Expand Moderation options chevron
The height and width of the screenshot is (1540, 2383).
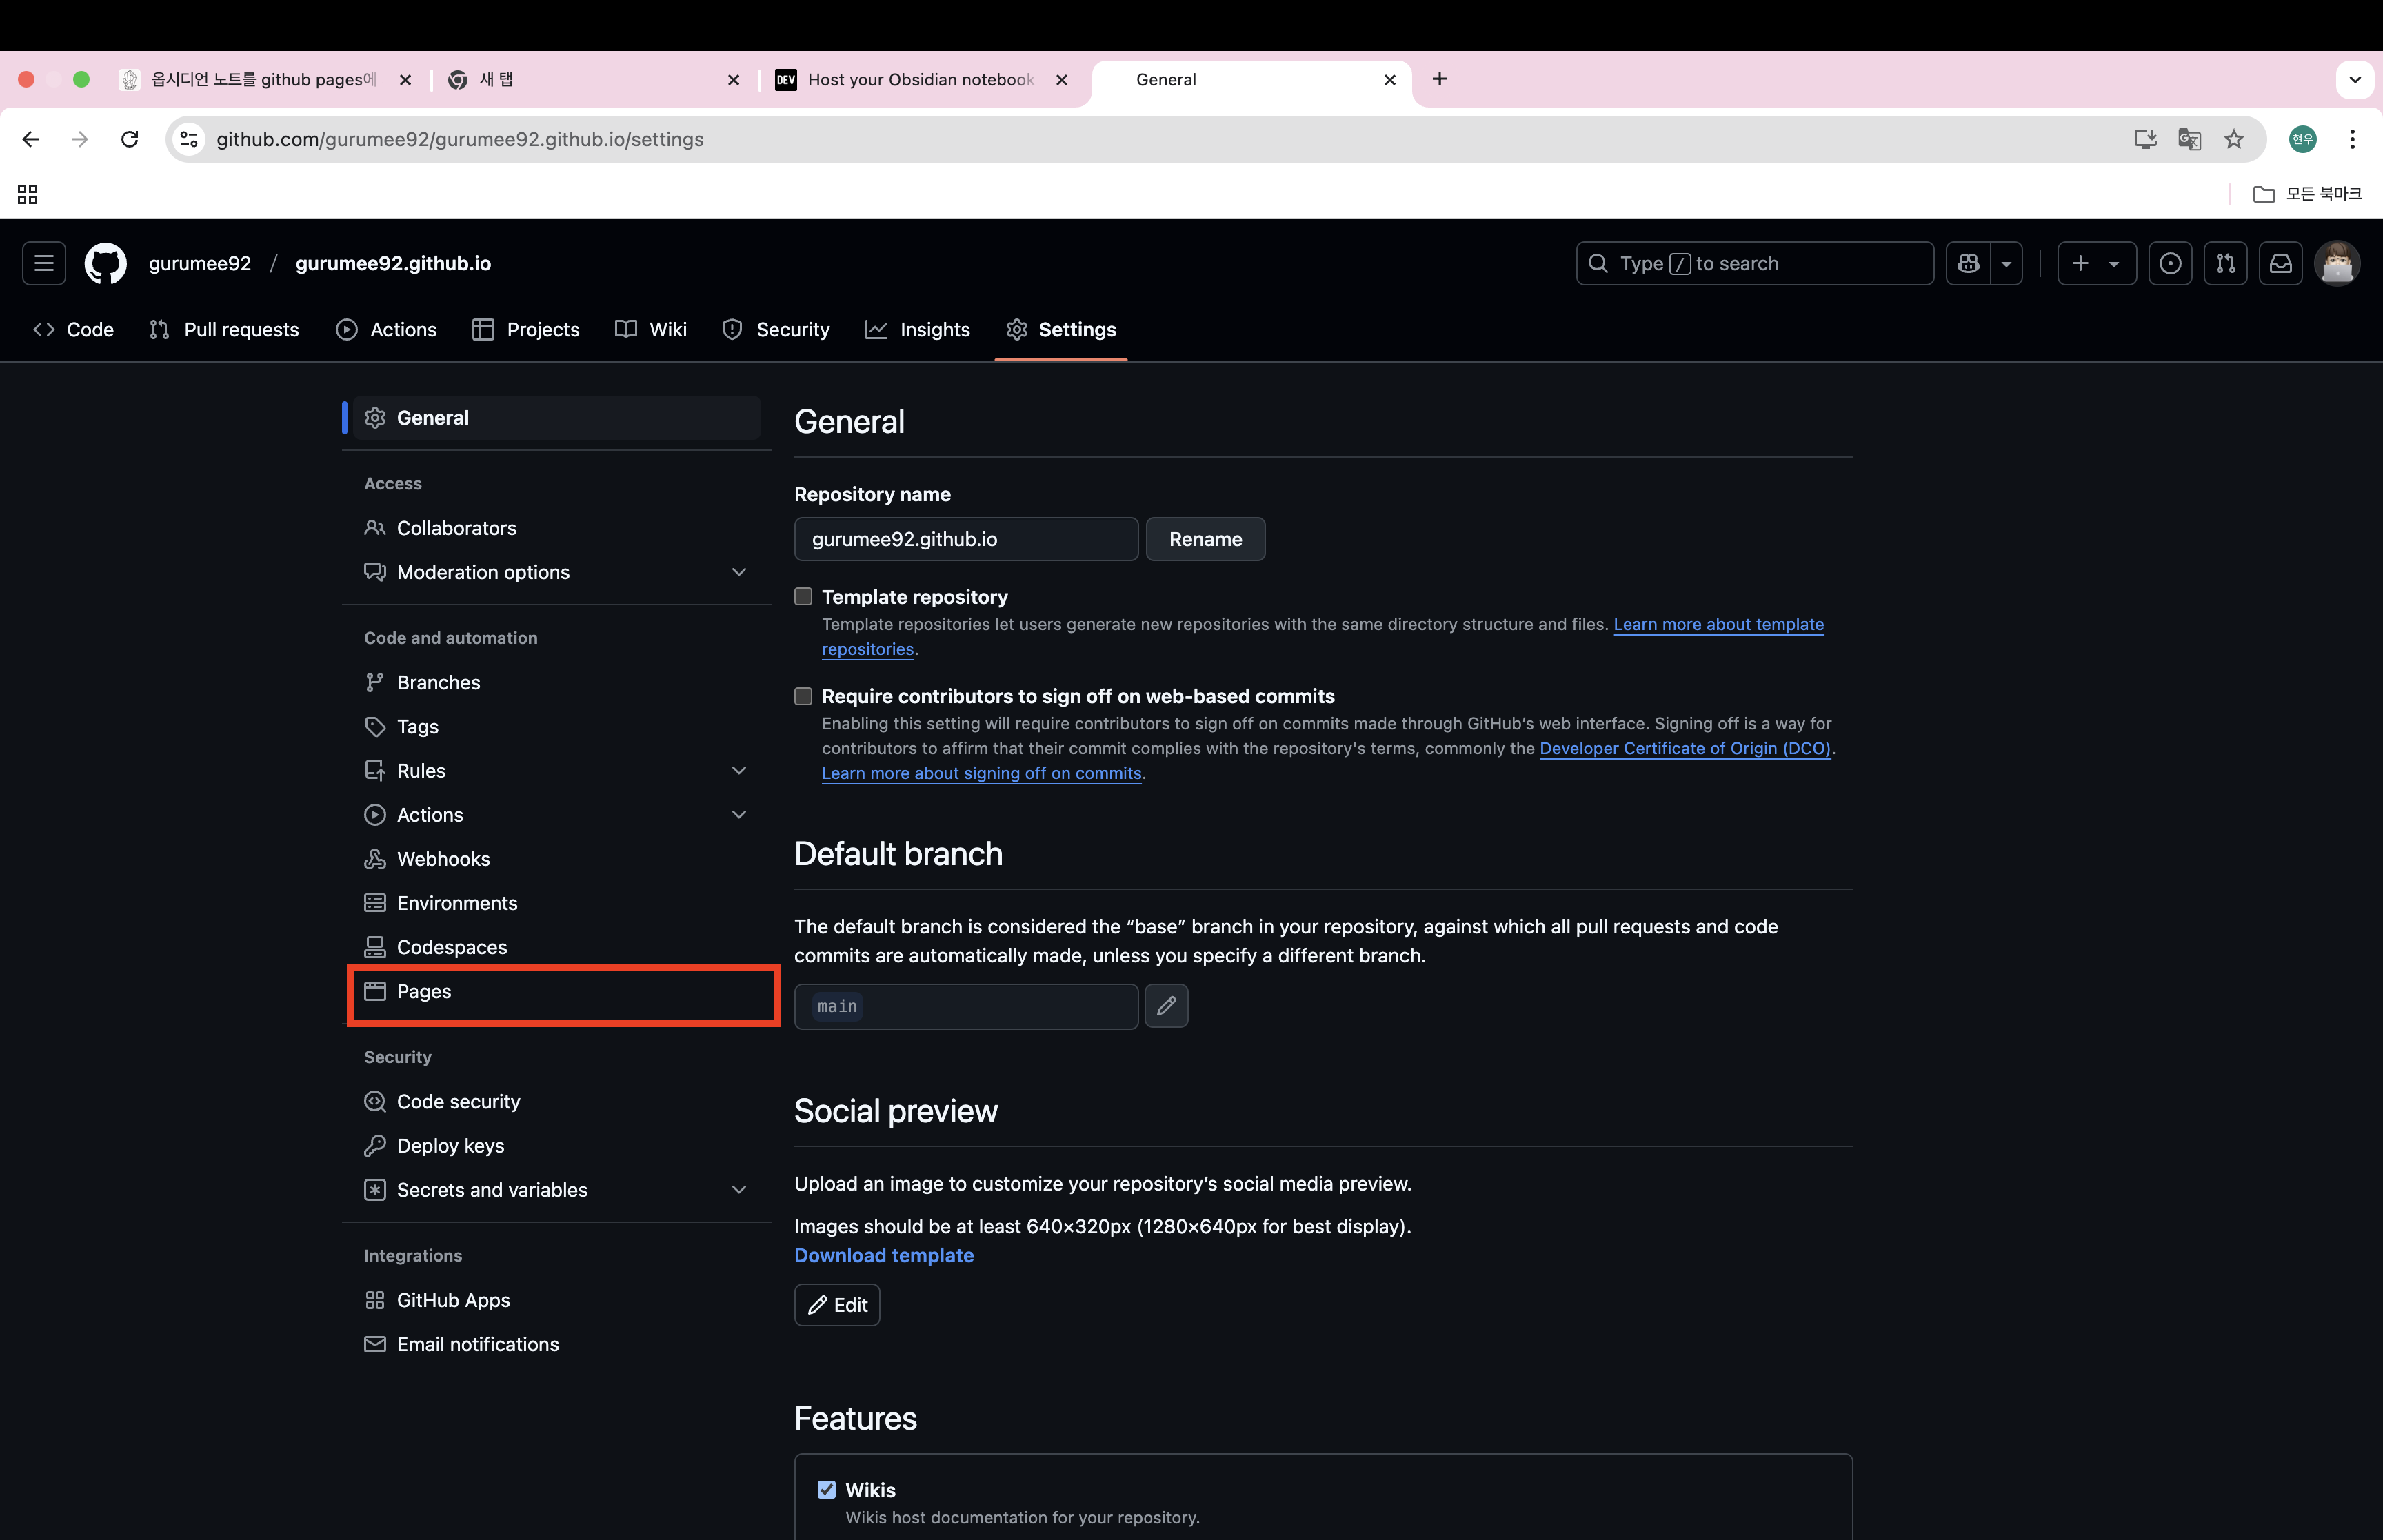pos(739,572)
